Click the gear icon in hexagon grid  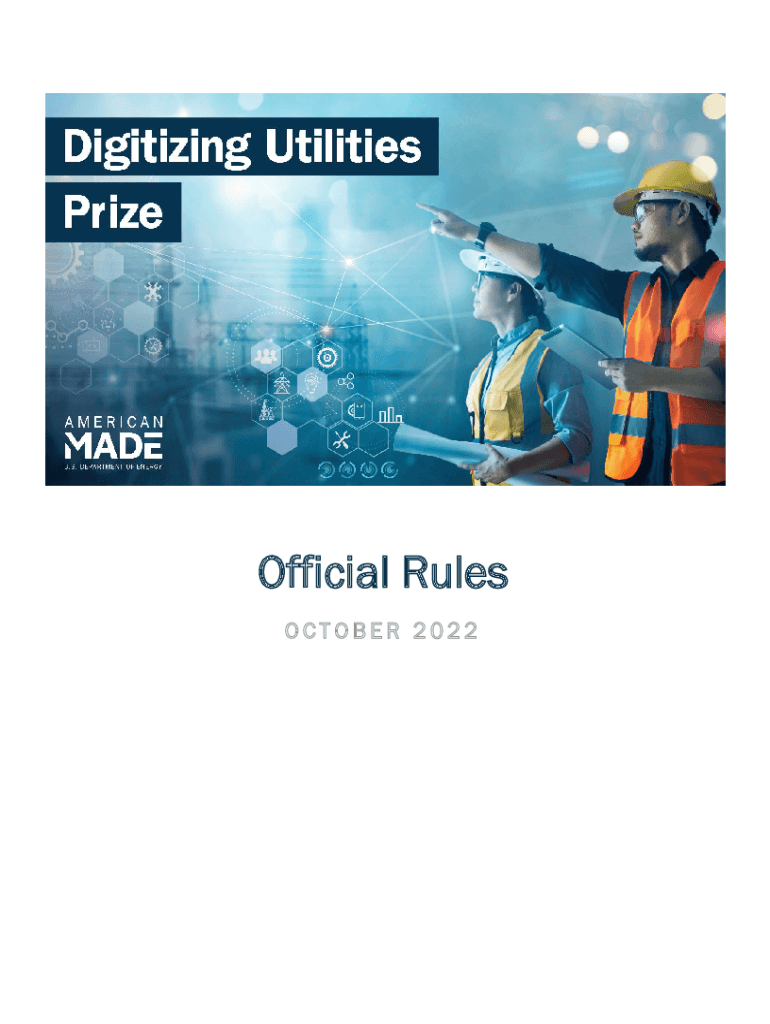click(x=327, y=357)
